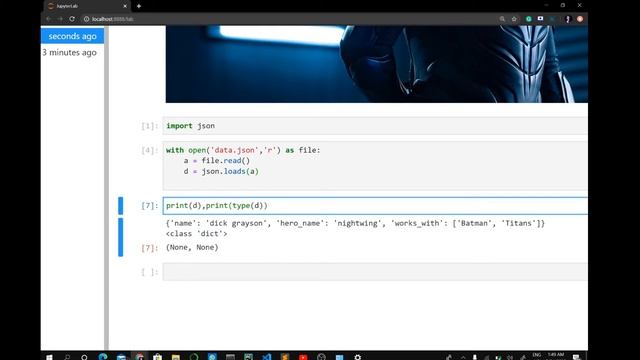Open the taskbar clock showing 1:49 AM
Image resolution: width=640 pixels, height=360 pixels.
tap(556, 356)
